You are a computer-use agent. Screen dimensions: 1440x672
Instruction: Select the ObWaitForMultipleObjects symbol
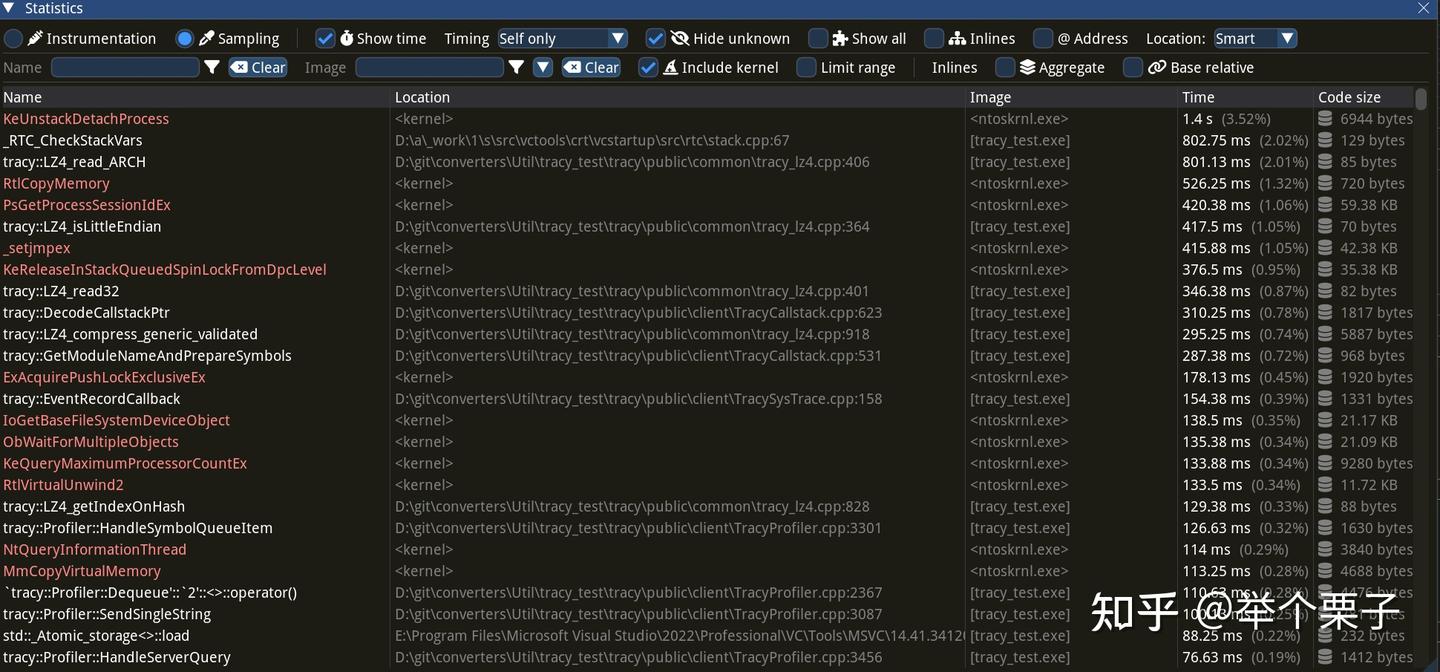[x=91, y=442]
